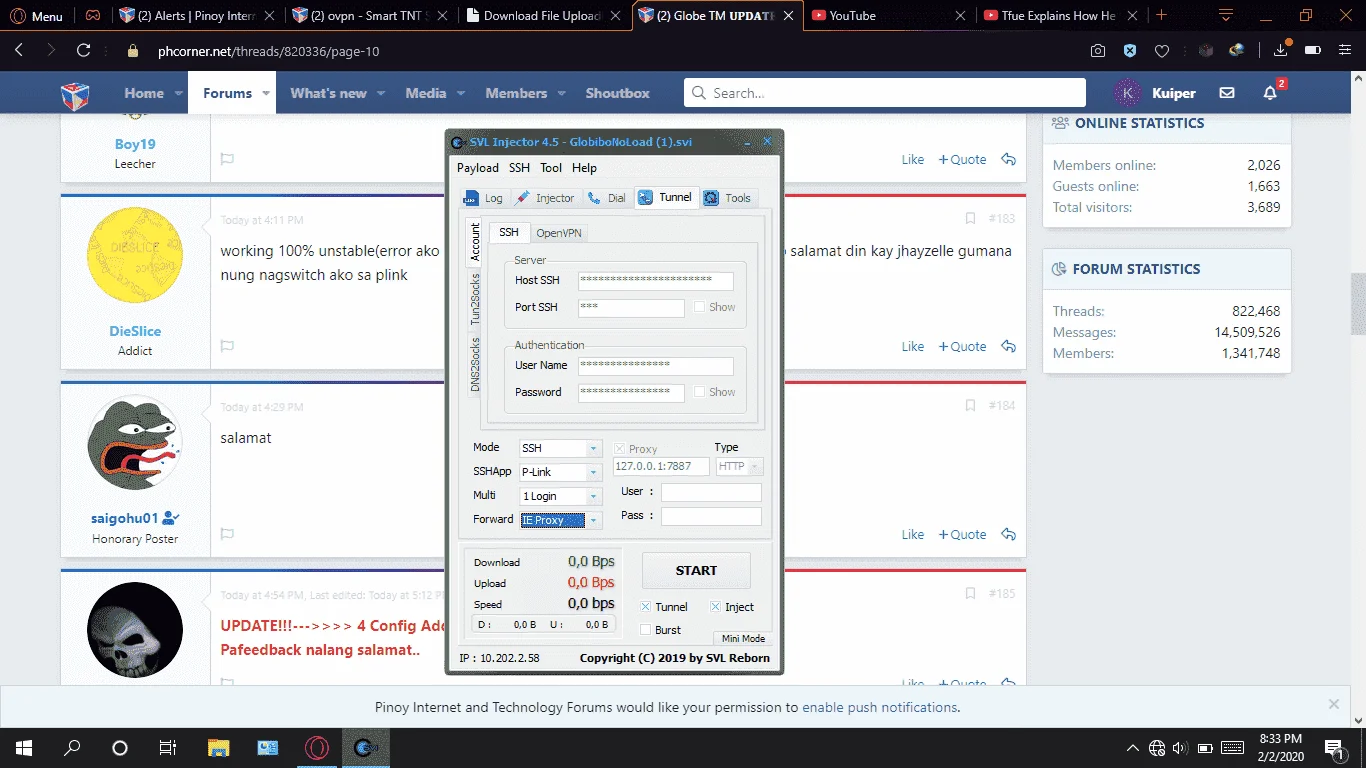Dismiss the push notification banner
The height and width of the screenshot is (768, 1366).
1333,704
